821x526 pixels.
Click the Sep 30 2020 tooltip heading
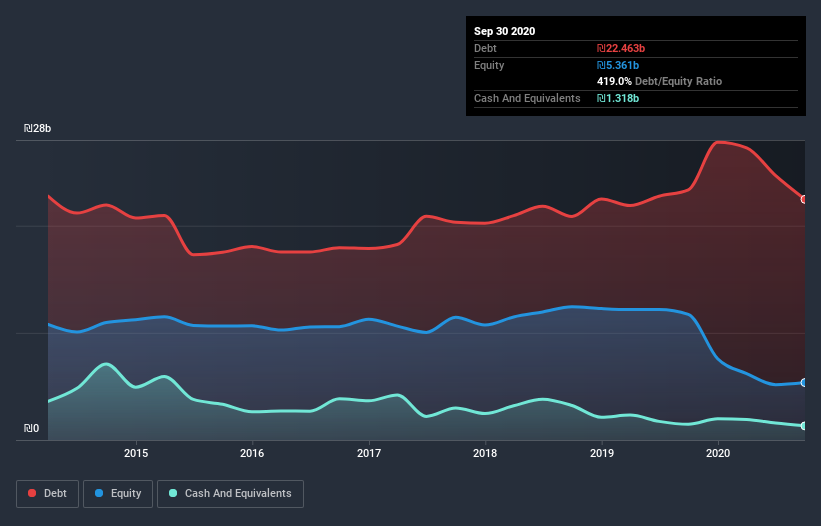pos(504,31)
